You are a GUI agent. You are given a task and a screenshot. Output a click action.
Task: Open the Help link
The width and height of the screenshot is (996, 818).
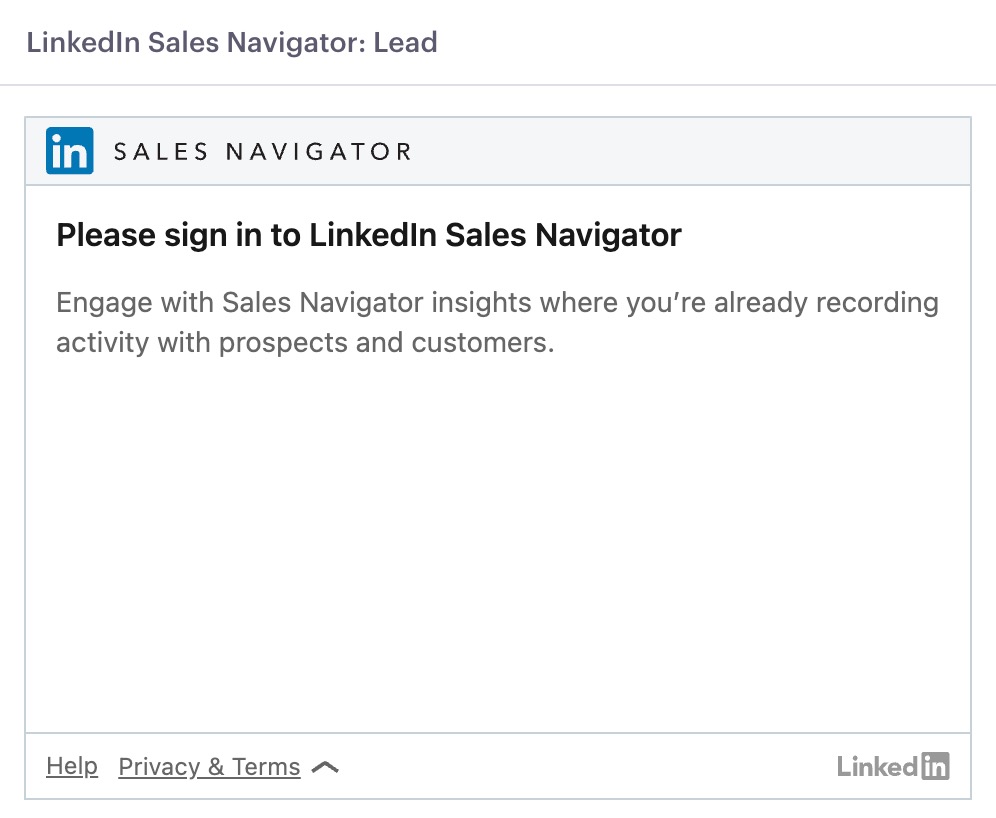(x=72, y=766)
